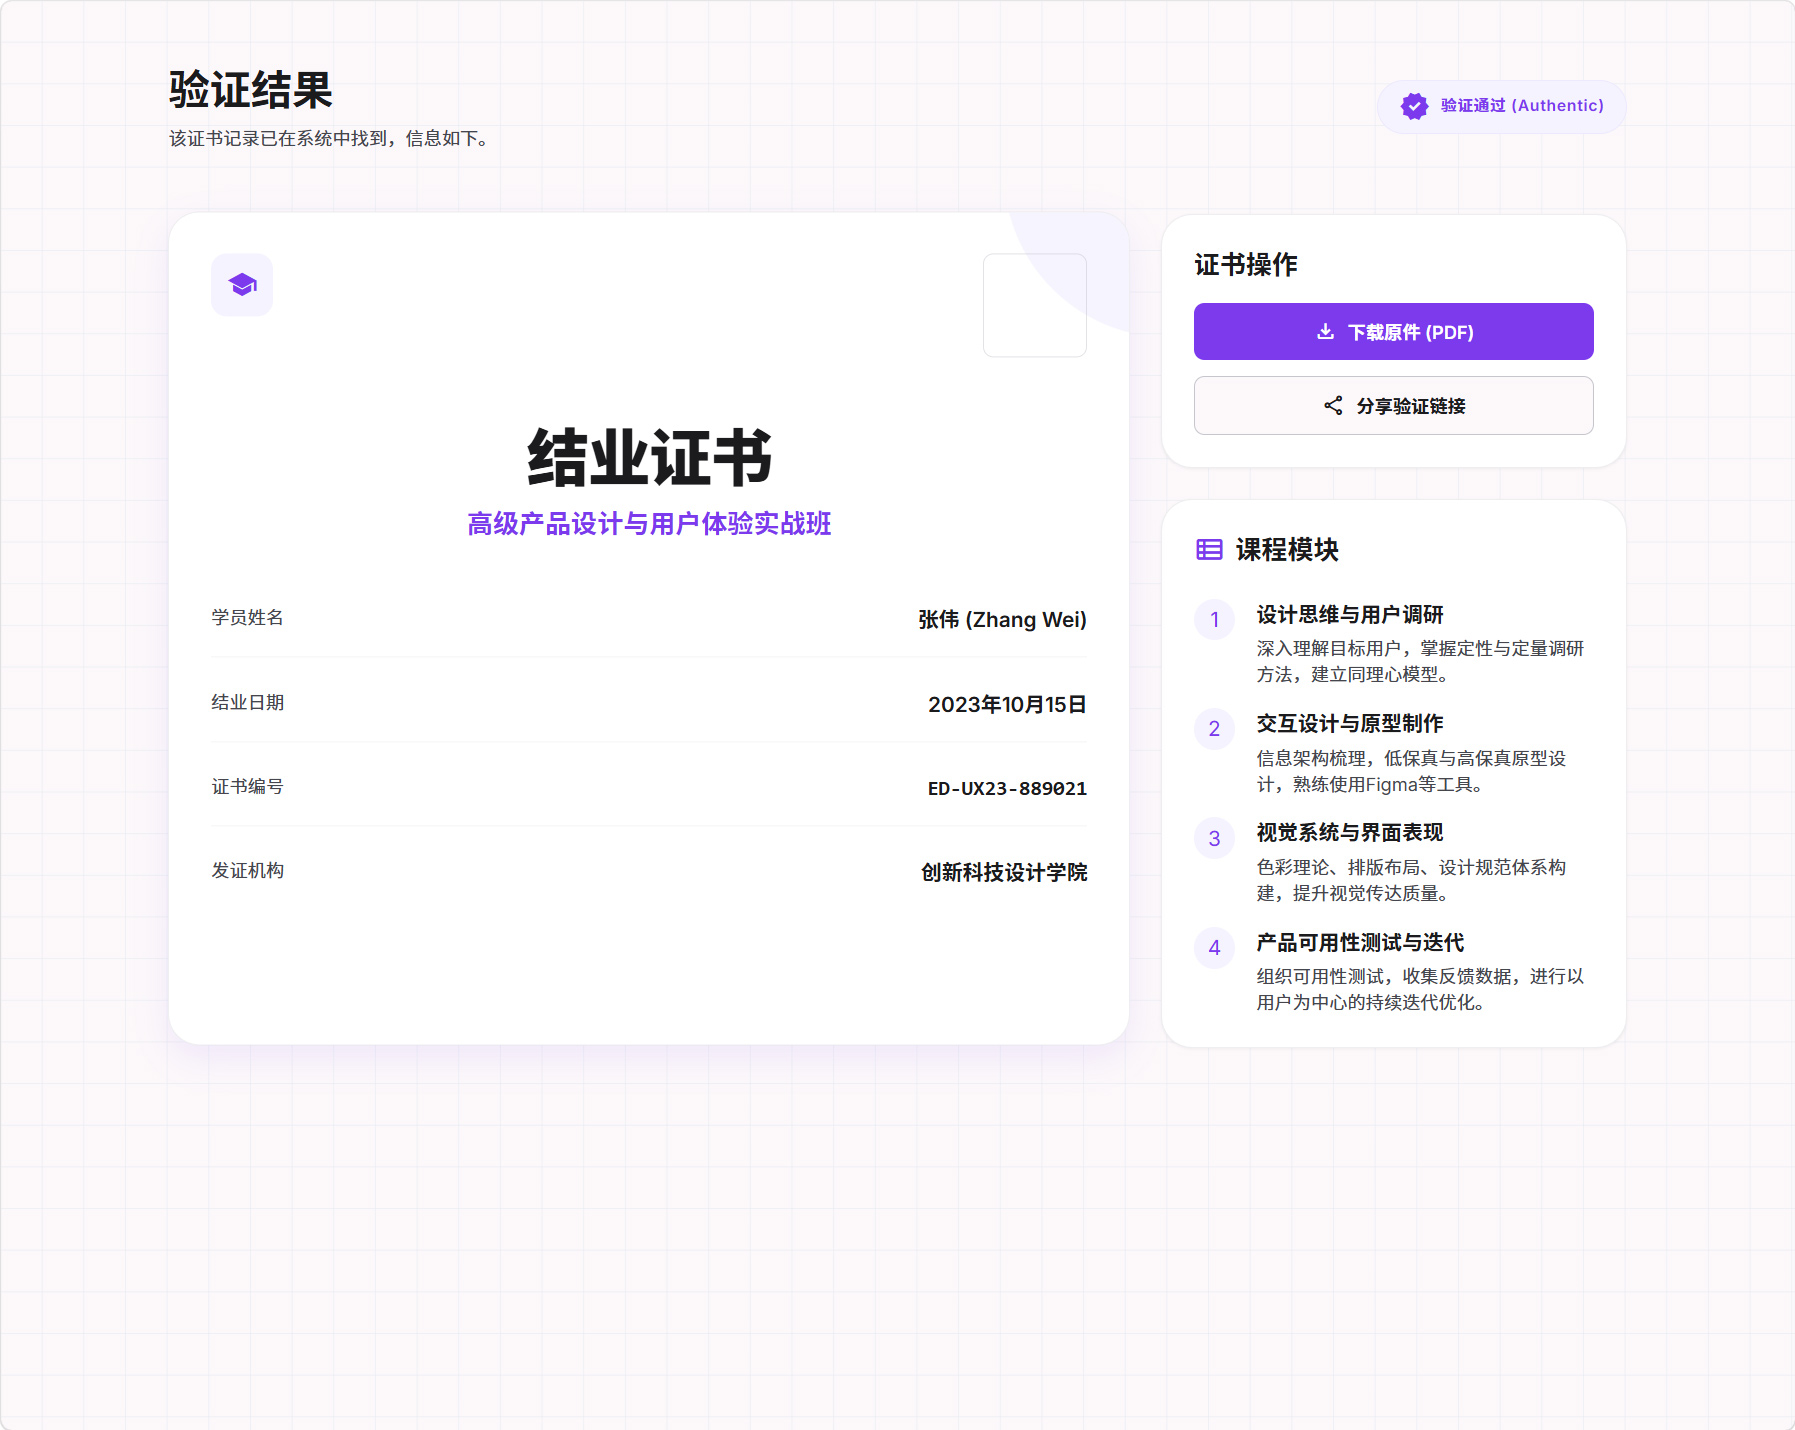1795x1430 pixels.
Task: Click the number 4 circle for 产品可用性测试与迭代
Action: pyautogui.click(x=1214, y=947)
